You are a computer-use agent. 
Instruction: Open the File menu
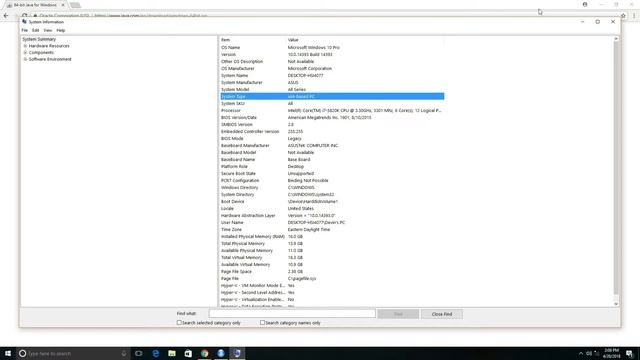[24, 30]
